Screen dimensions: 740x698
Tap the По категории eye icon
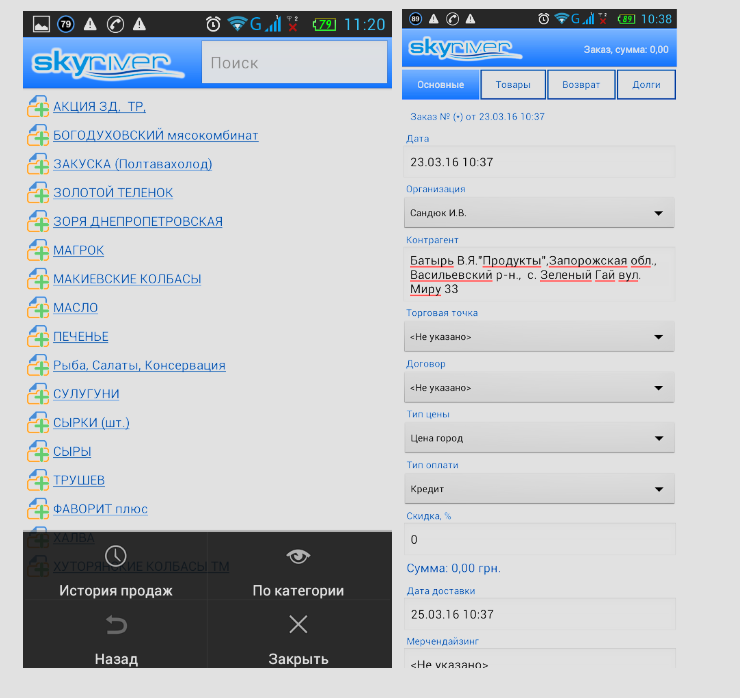(298, 556)
